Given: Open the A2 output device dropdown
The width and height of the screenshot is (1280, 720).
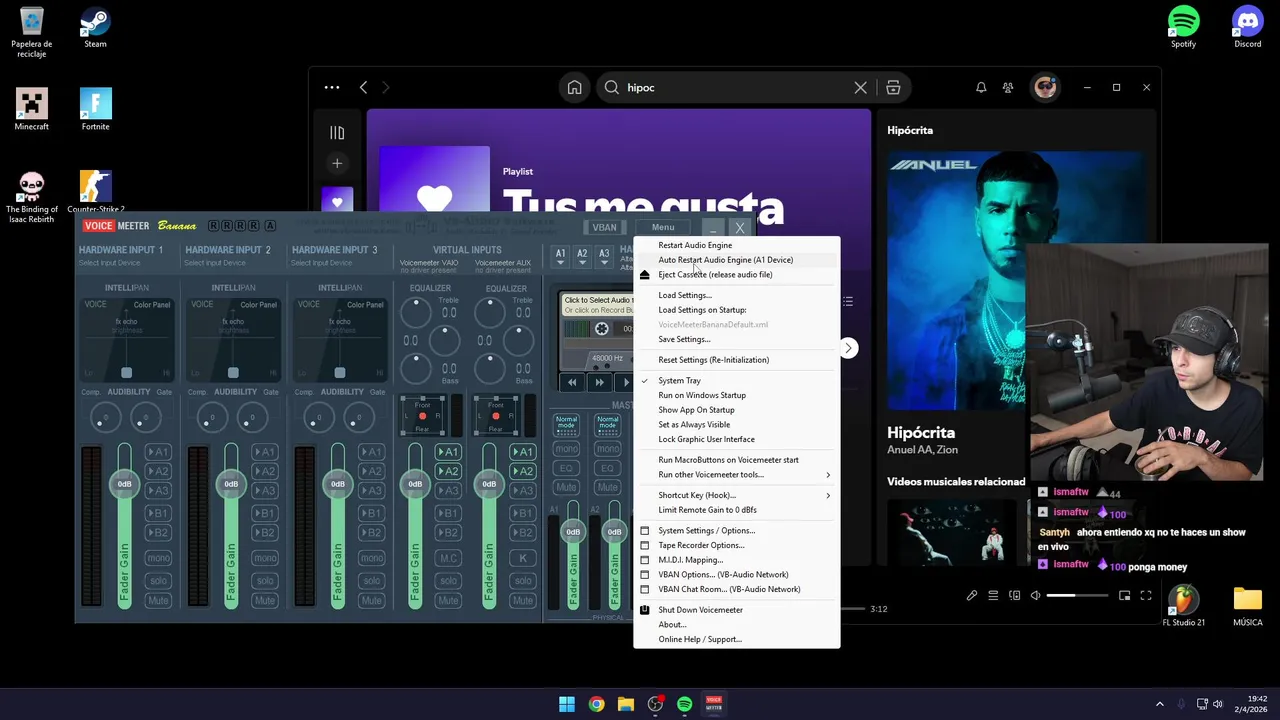Looking at the screenshot, I should 582,257.
